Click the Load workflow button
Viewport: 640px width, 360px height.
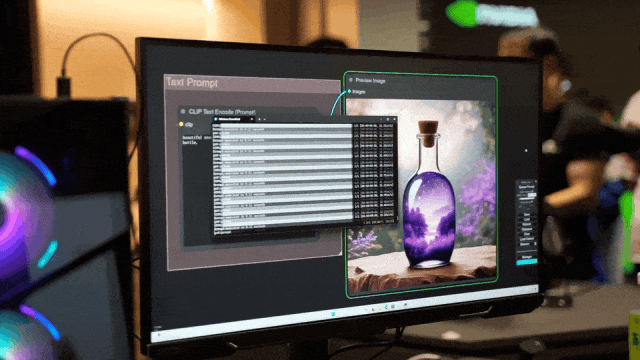527,219
